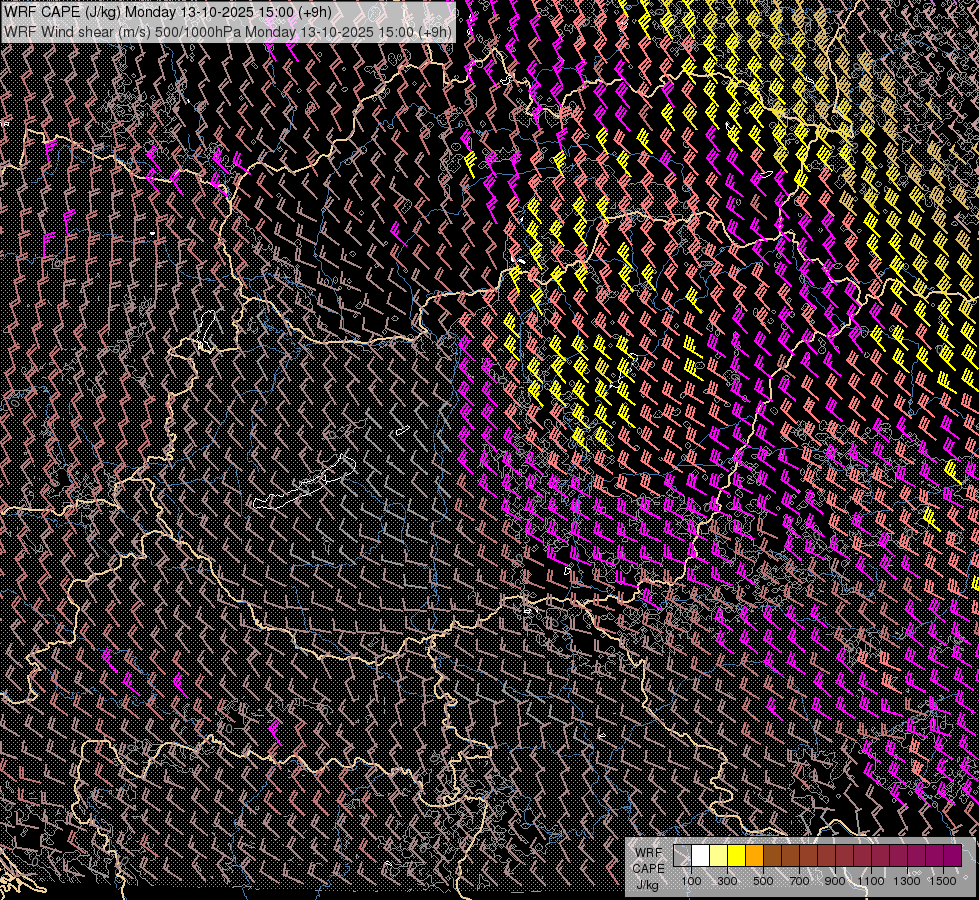Click the 300 value under the legend

(727, 880)
